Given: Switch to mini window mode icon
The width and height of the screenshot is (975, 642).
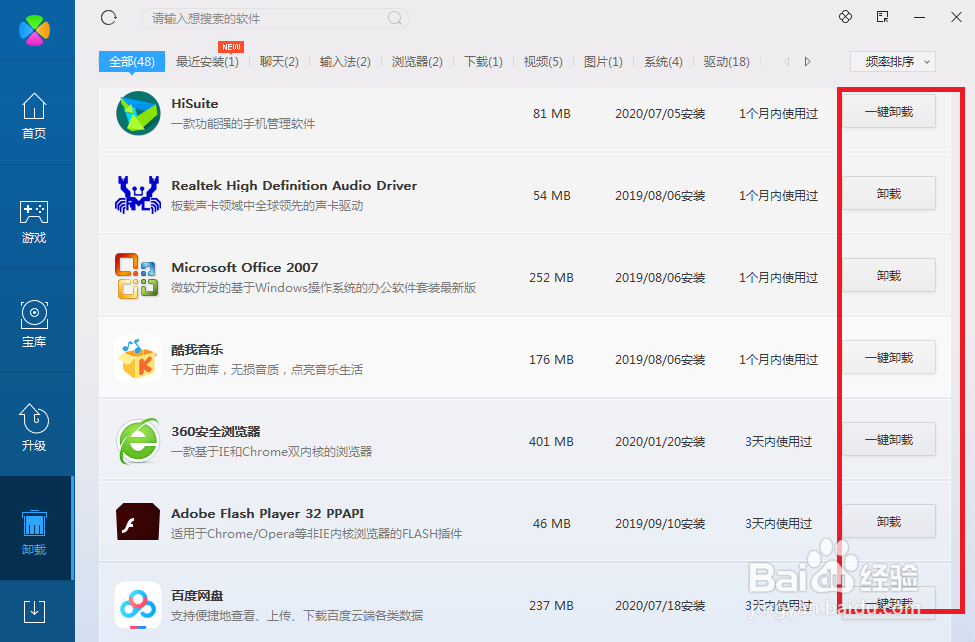Looking at the screenshot, I should [882, 17].
